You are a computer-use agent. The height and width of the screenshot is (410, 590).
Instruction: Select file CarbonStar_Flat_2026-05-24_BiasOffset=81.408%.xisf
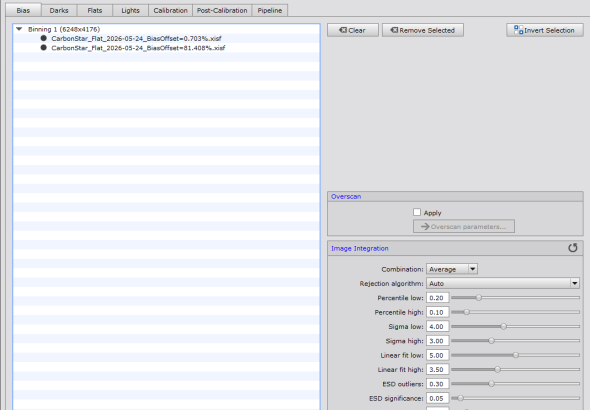pyautogui.click(x=138, y=48)
